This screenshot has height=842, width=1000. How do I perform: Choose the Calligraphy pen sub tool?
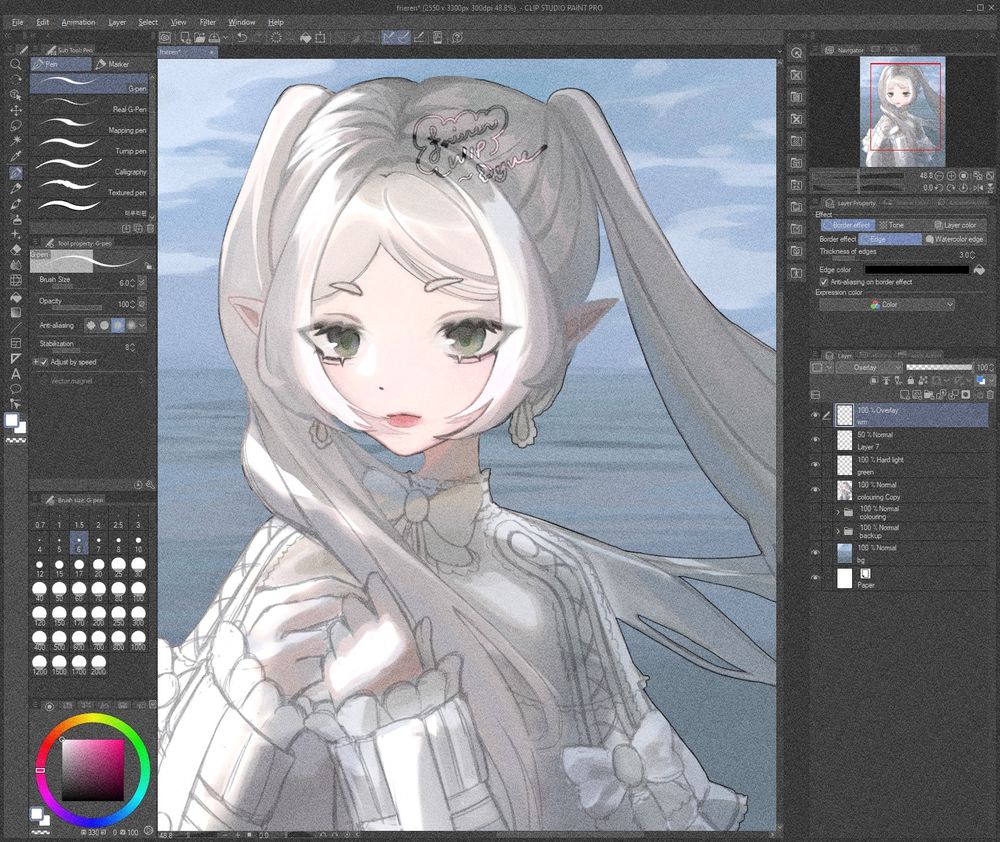coord(89,167)
